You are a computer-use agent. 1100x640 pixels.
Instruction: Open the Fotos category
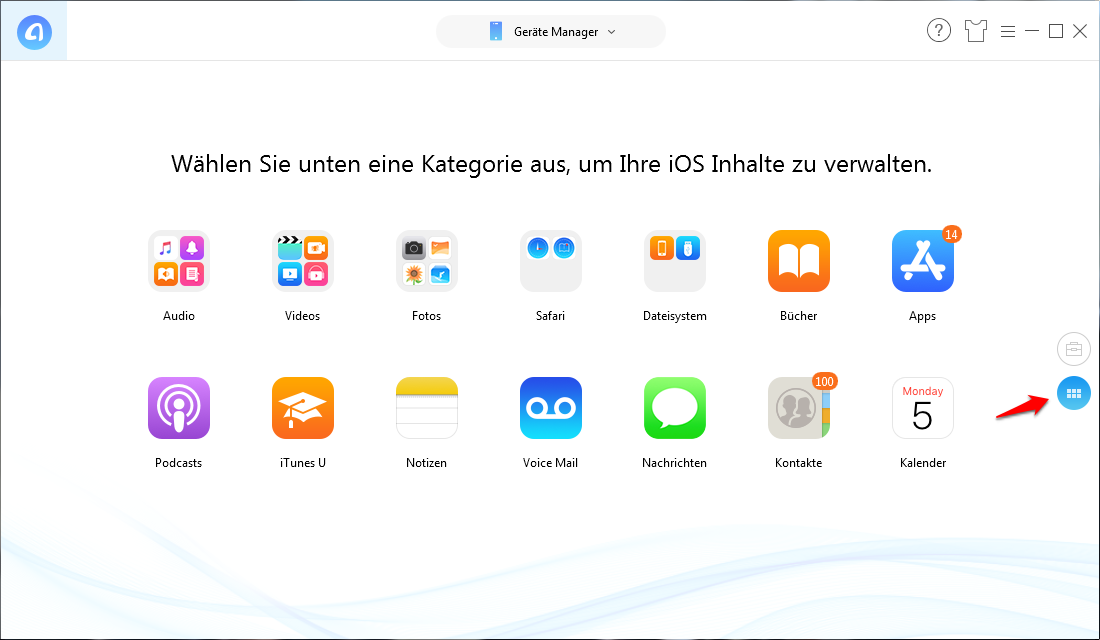pos(427,261)
